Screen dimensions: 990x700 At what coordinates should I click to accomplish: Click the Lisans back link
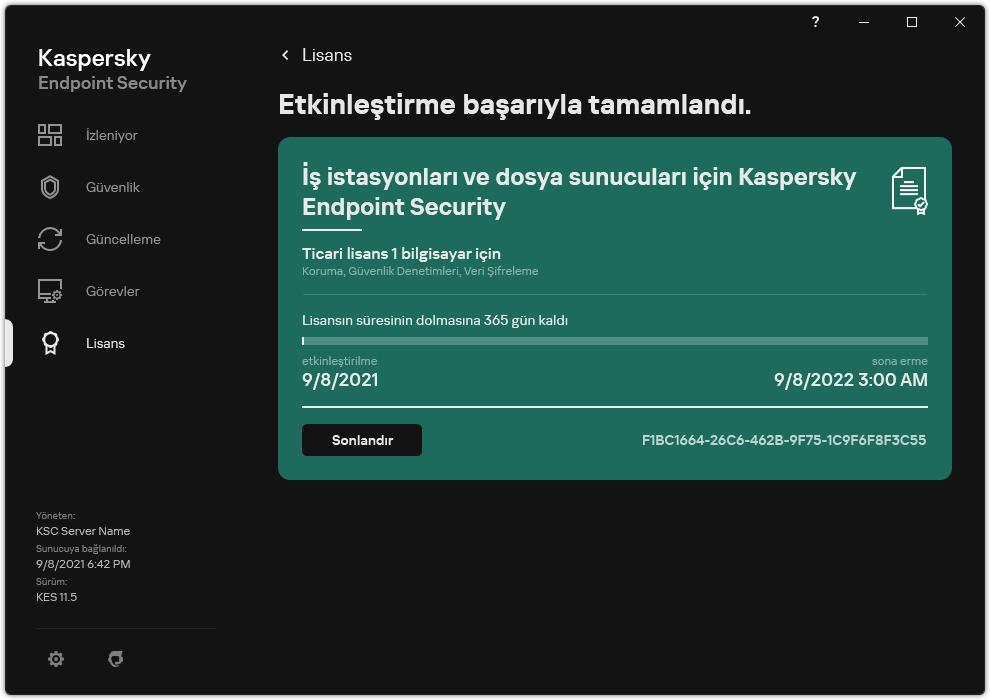[328, 55]
